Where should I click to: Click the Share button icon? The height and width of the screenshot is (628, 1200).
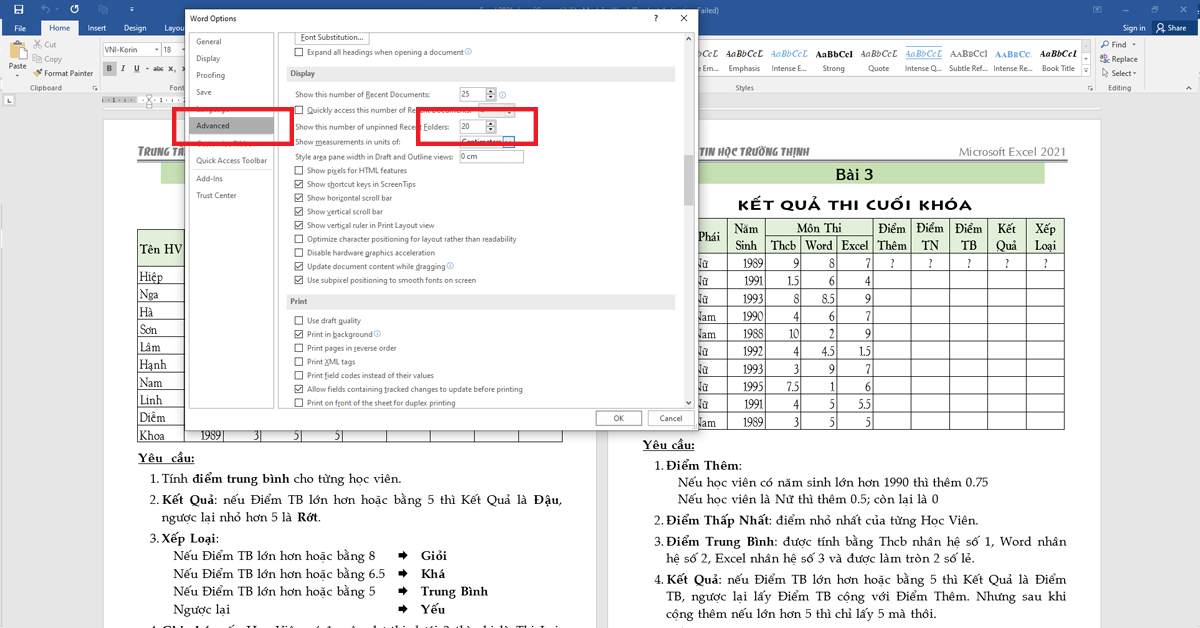pos(1161,28)
